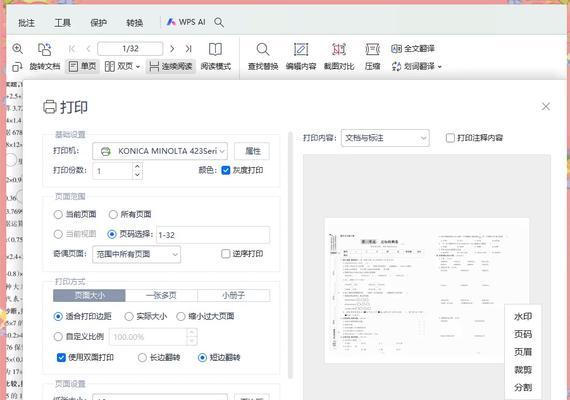Launch WPS AI assistant
The width and height of the screenshot is (570, 400).
(186, 22)
